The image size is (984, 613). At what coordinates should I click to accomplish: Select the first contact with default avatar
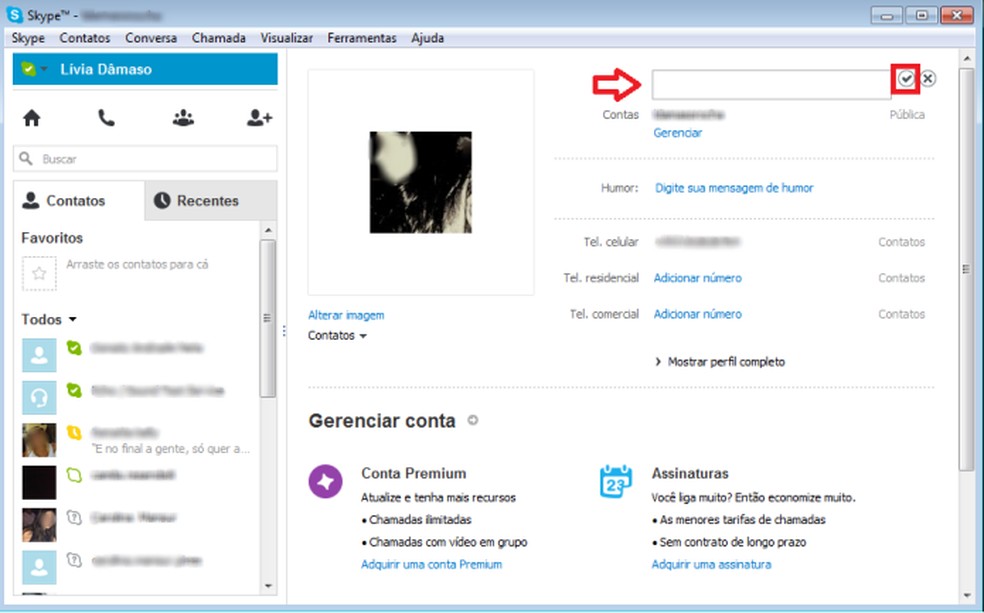point(39,355)
